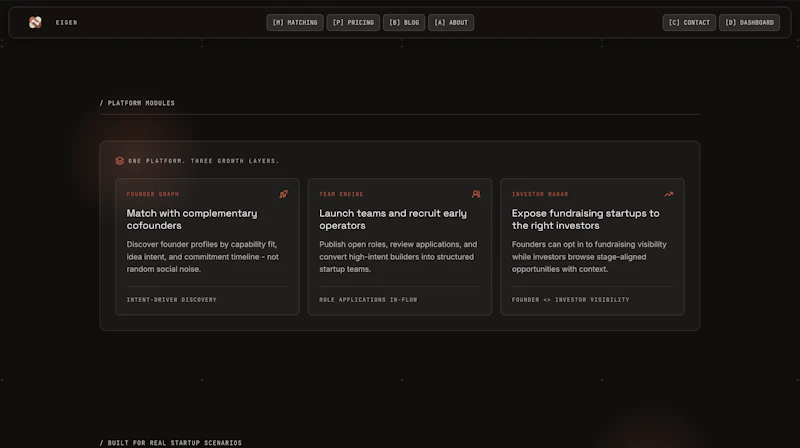Click 'ROLE APPLICATIONS IN-FLOW' footer text
The height and width of the screenshot is (448, 800).
368,300
